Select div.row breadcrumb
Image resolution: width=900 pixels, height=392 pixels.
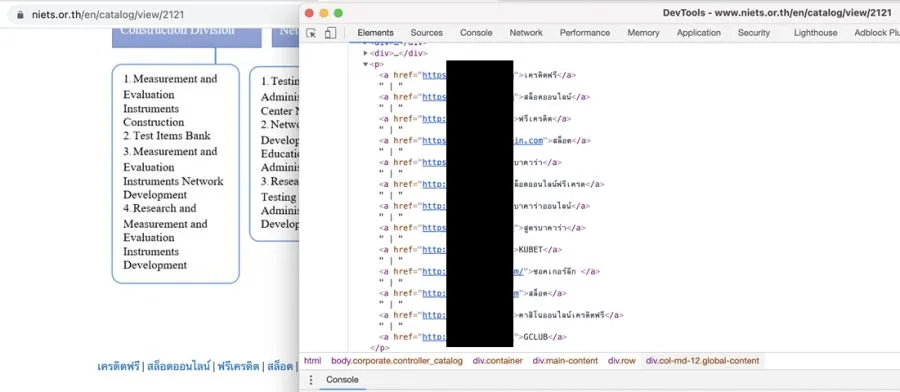tap(622, 361)
